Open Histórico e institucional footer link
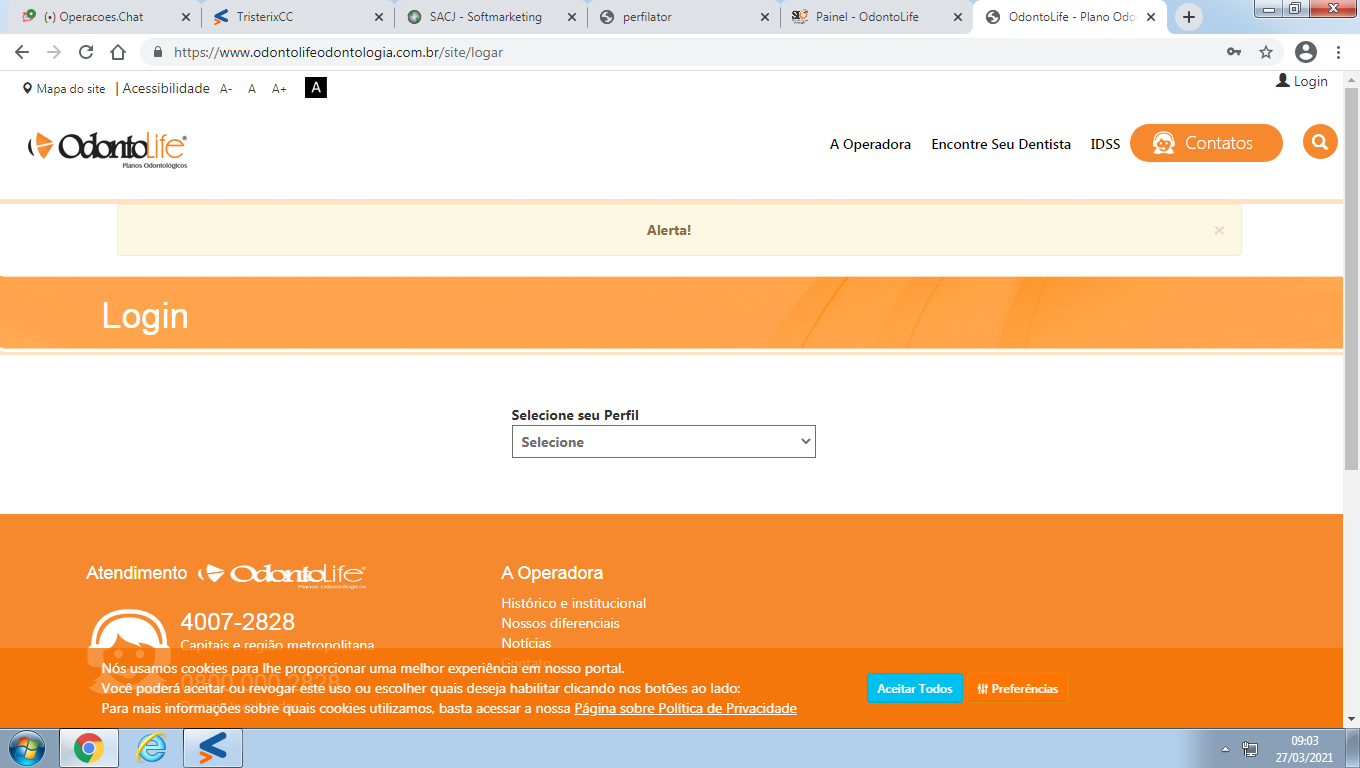The width and height of the screenshot is (1360, 768). 574,603
